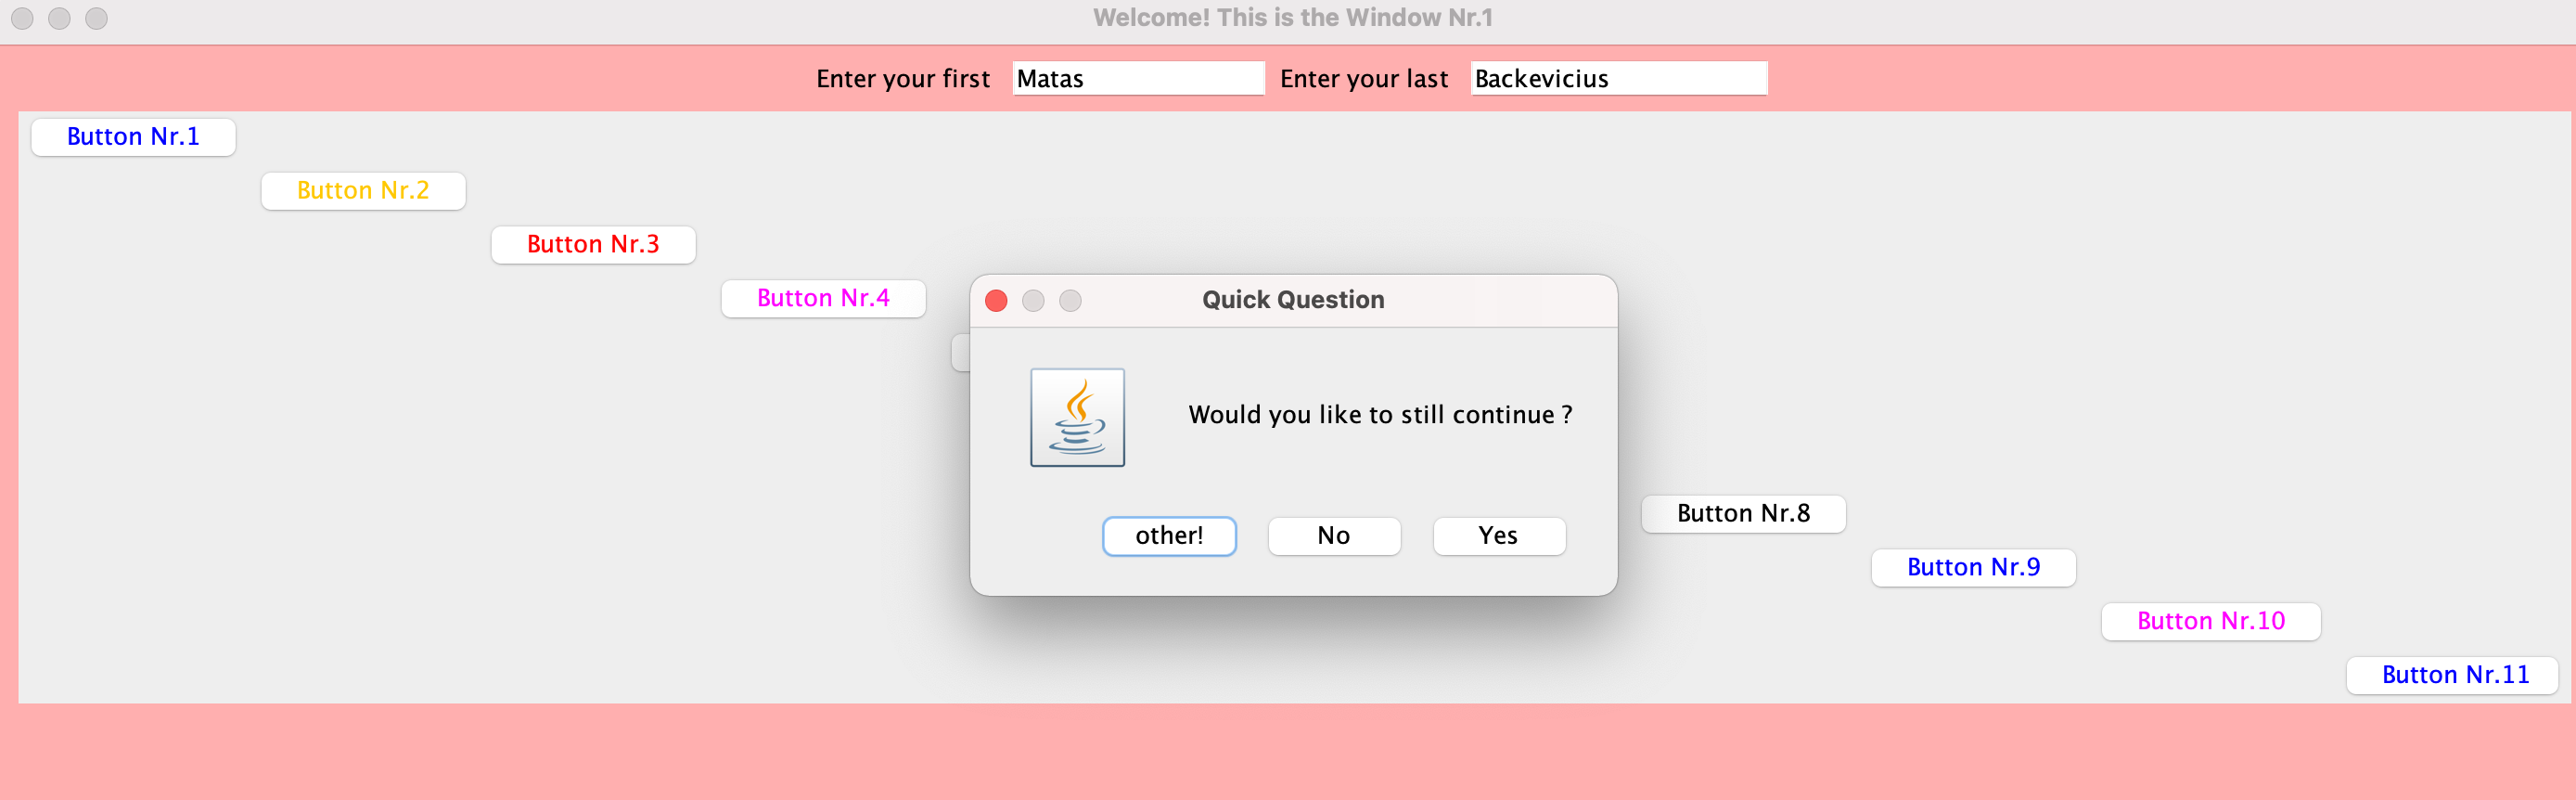The height and width of the screenshot is (800, 2576).
Task: Answer Yes to continue
Action: point(1499,536)
